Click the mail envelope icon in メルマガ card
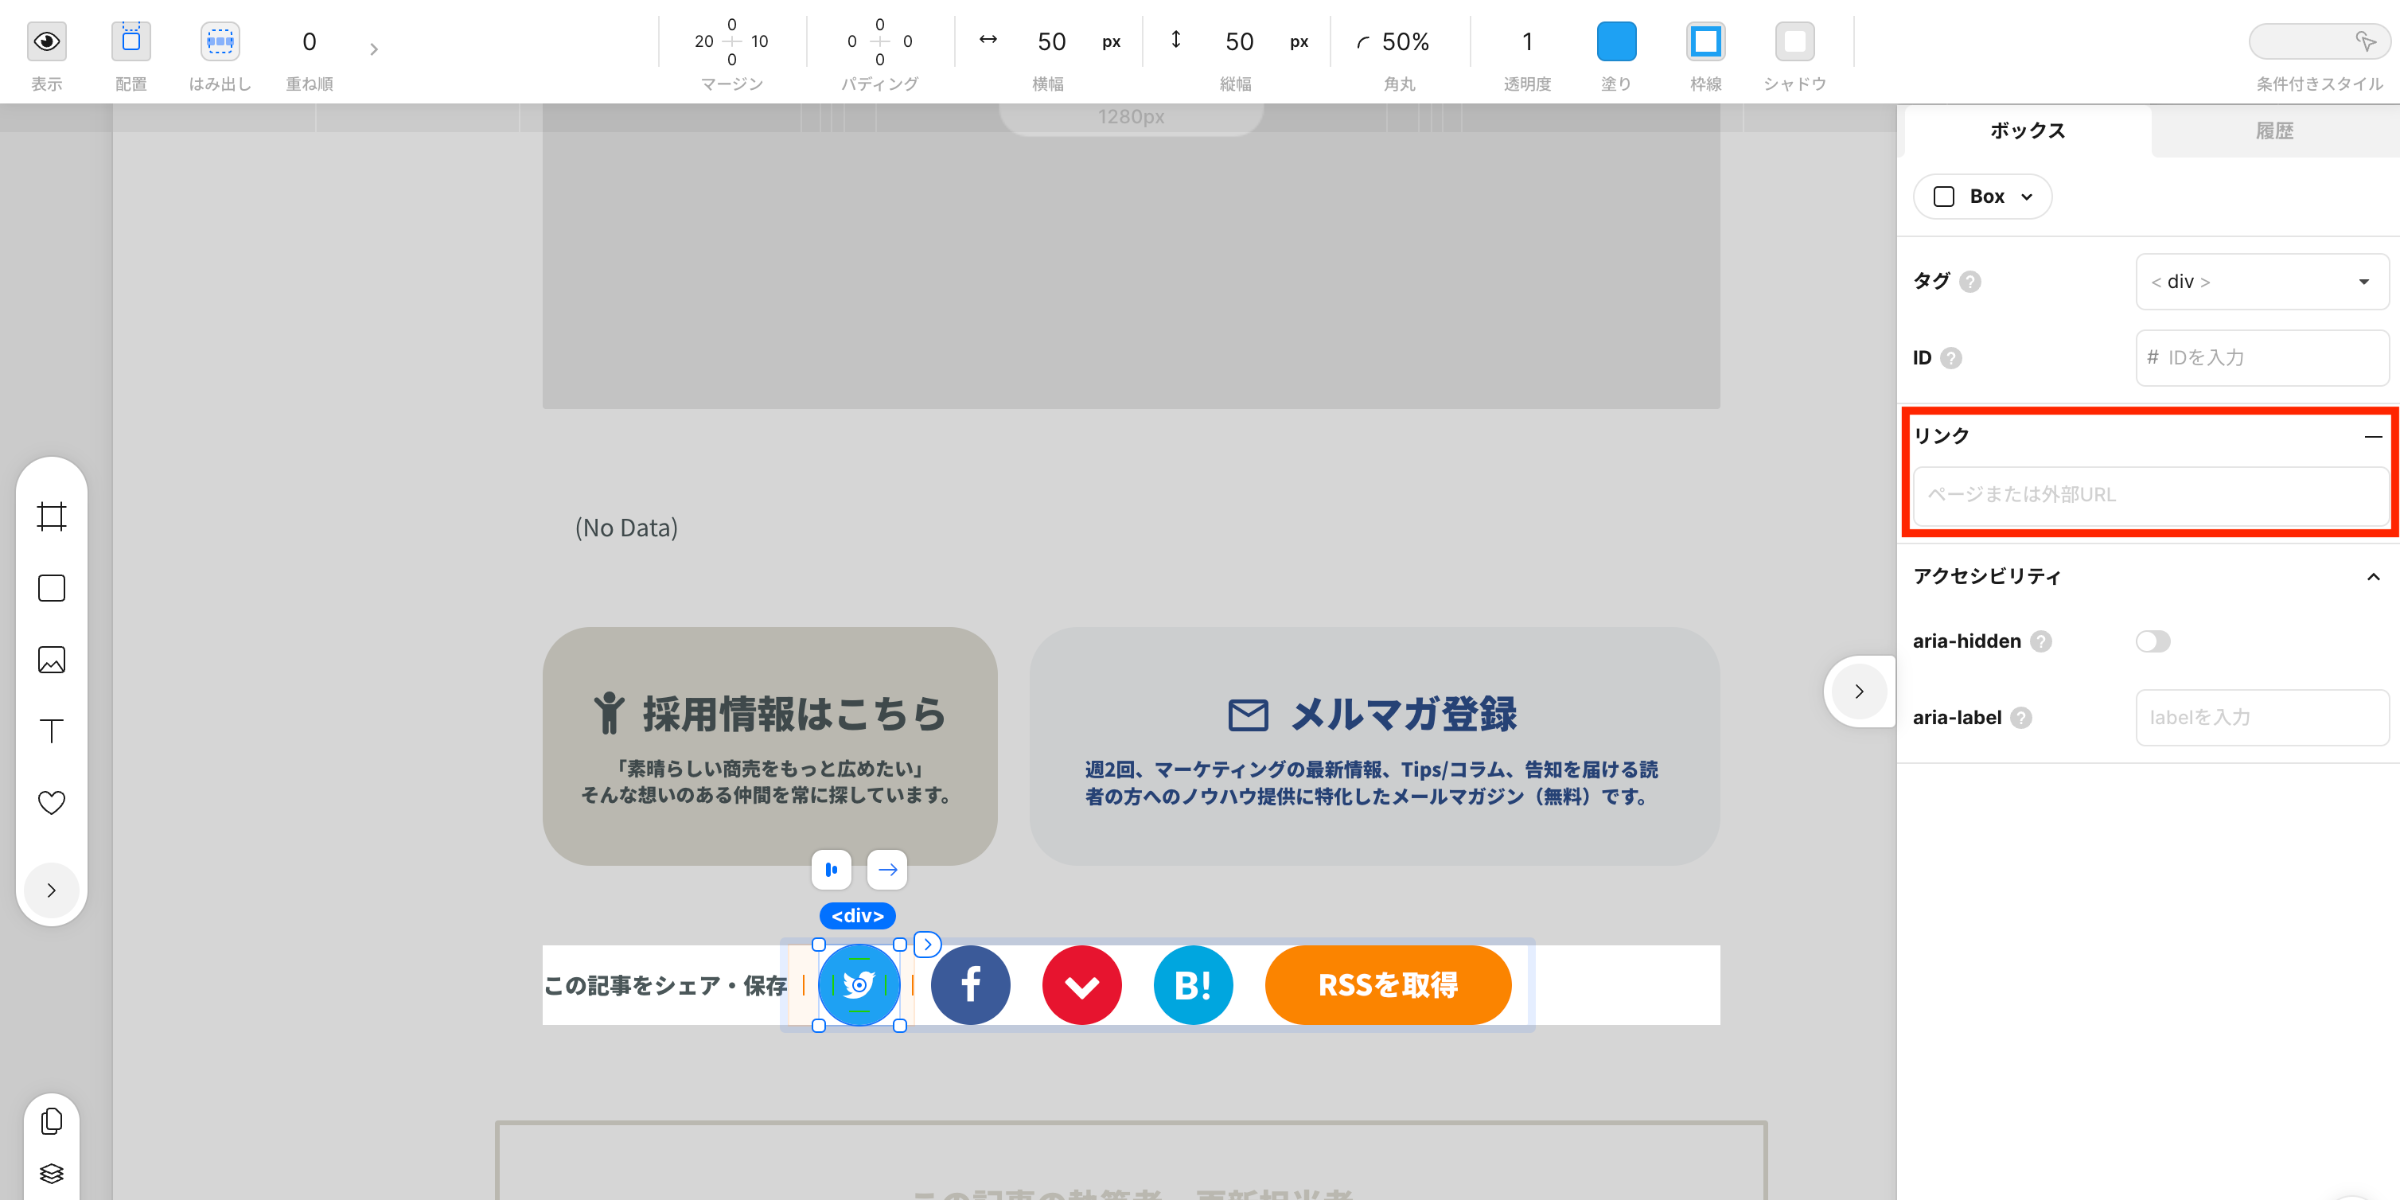The image size is (2400, 1200). click(x=1248, y=715)
